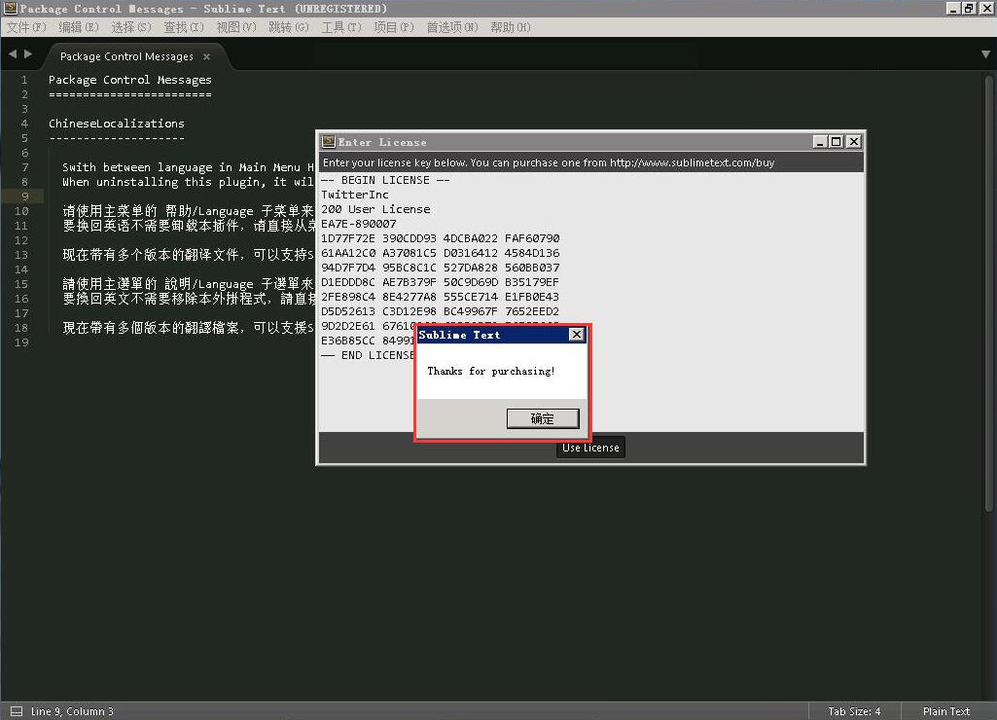The width and height of the screenshot is (997, 720).
Task: Open the 选择(S) menu
Action: 131,27
